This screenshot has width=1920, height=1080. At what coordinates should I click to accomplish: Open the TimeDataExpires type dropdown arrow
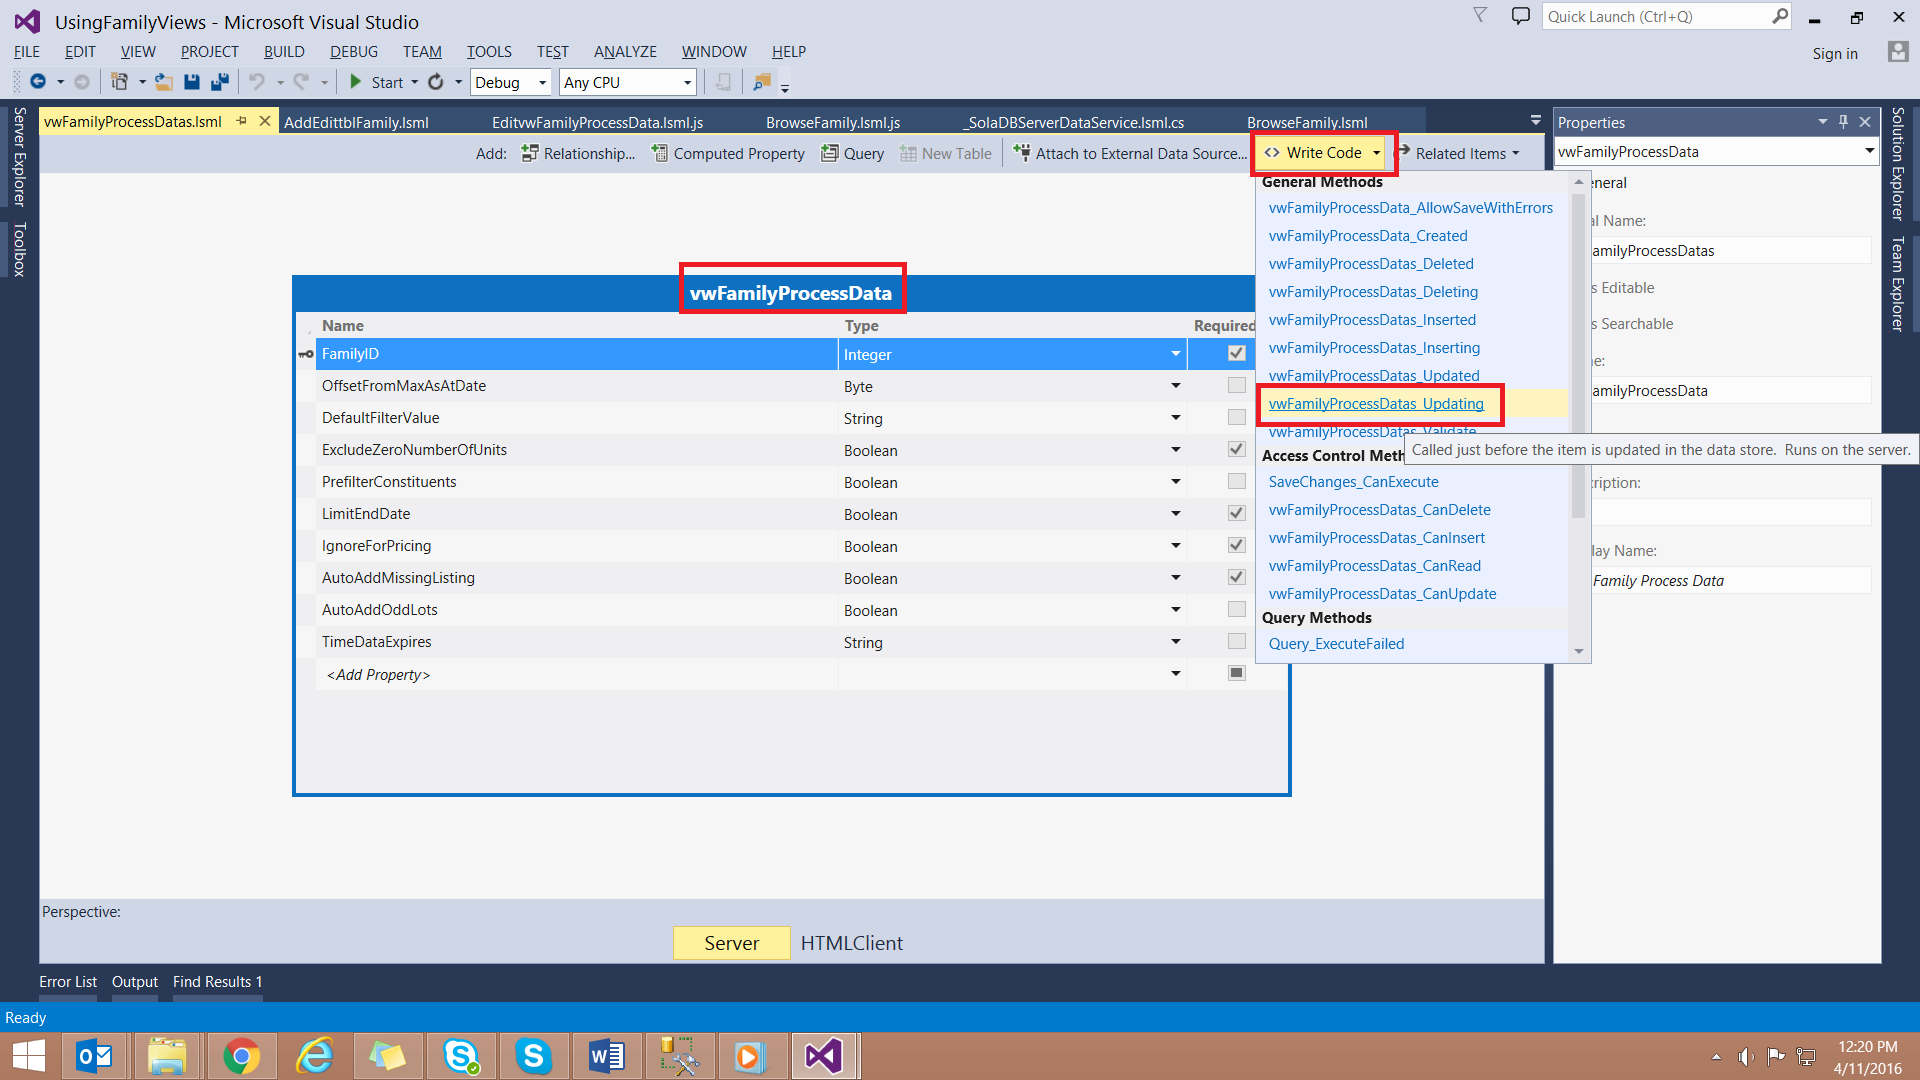tap(1176, 642)
